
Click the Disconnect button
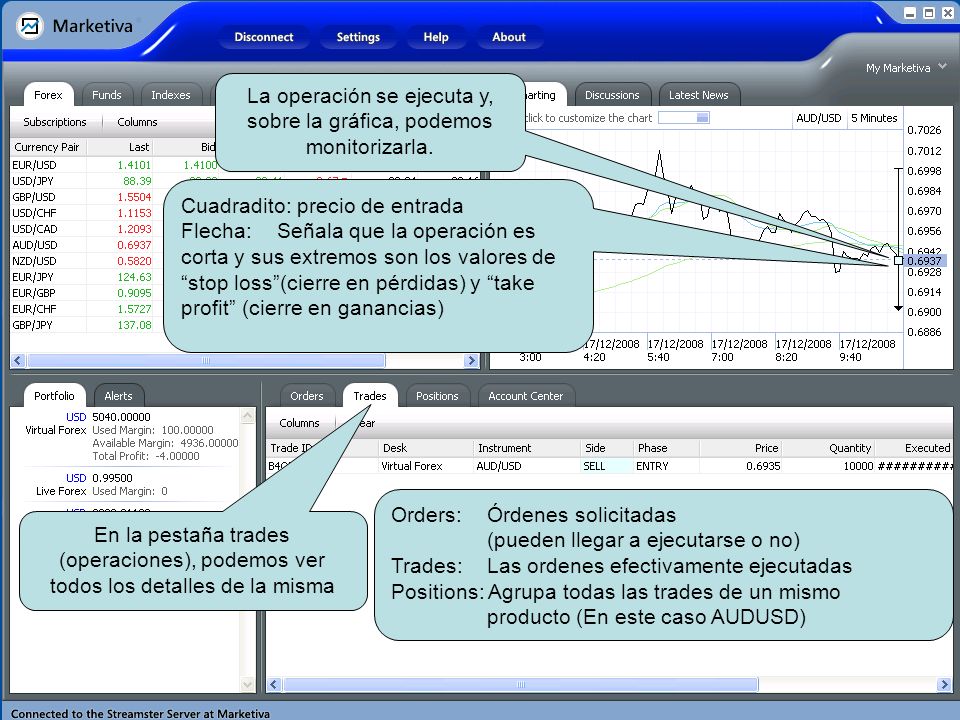tap(264, 37)
